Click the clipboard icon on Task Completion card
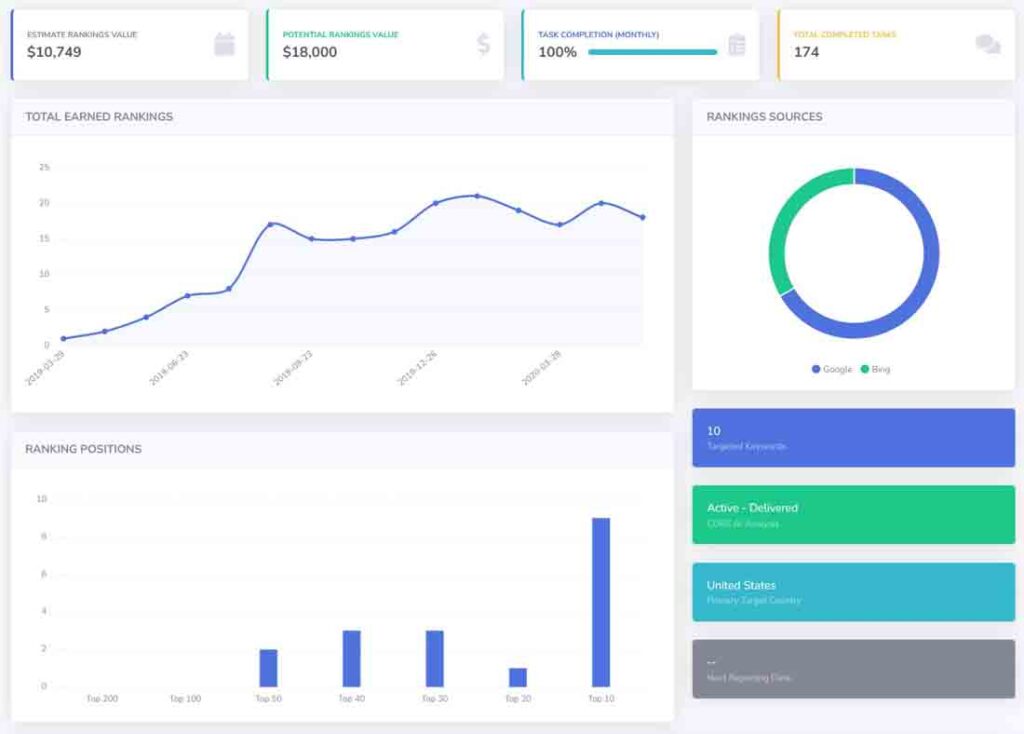This screenshot has width=1024, height=734. tap(737, 44)
